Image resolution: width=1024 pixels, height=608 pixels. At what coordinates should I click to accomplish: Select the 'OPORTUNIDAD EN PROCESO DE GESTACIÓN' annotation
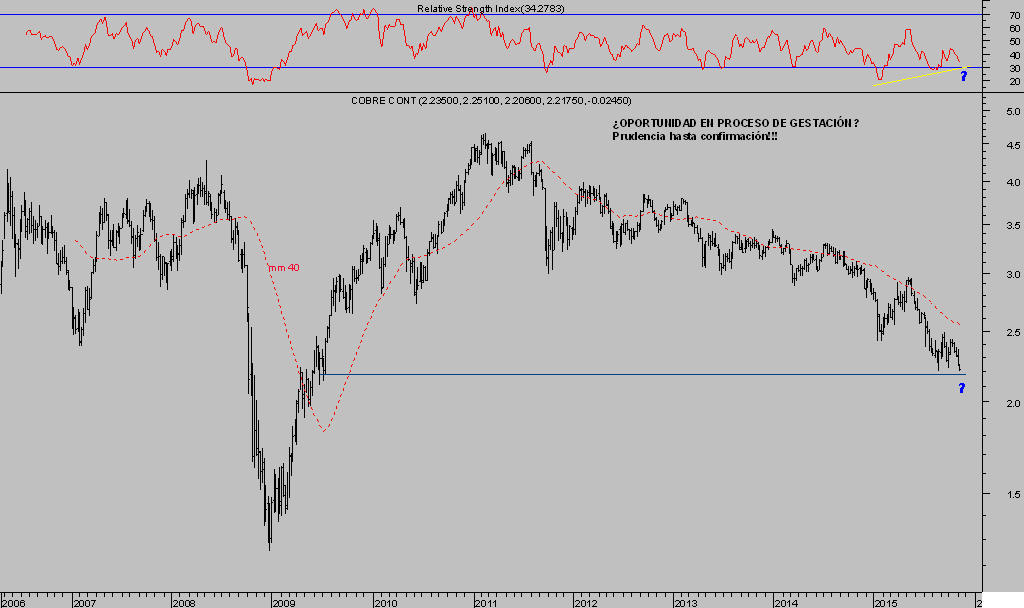(735, 123)
